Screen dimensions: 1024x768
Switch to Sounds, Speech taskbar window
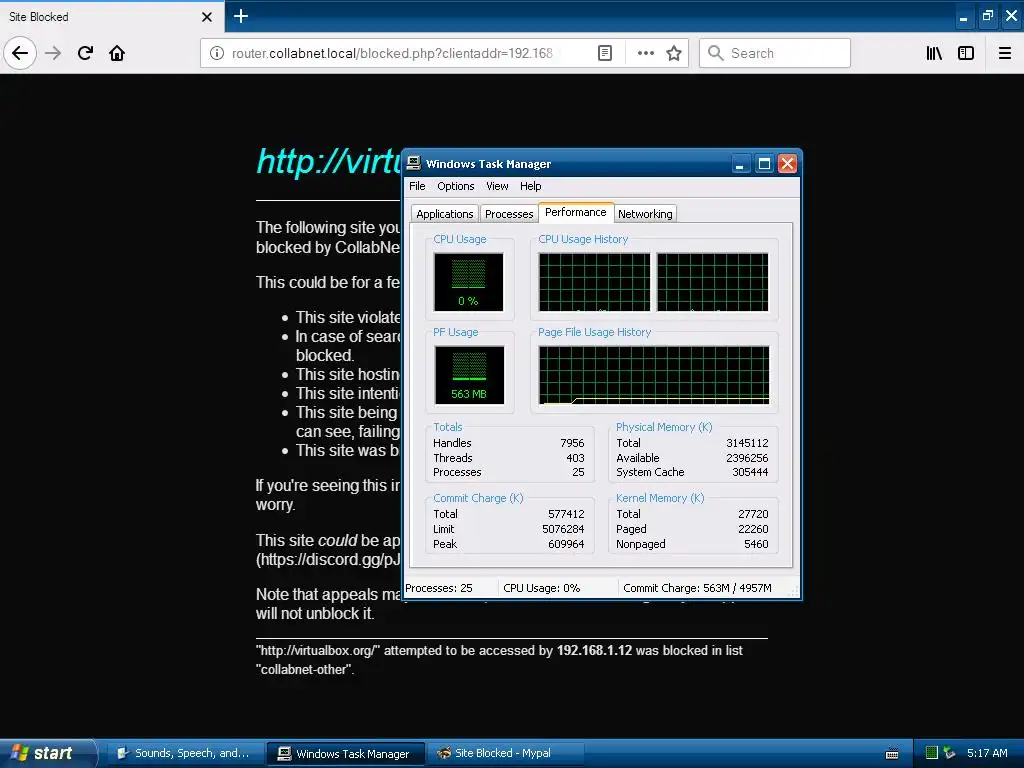pos(185,754)
